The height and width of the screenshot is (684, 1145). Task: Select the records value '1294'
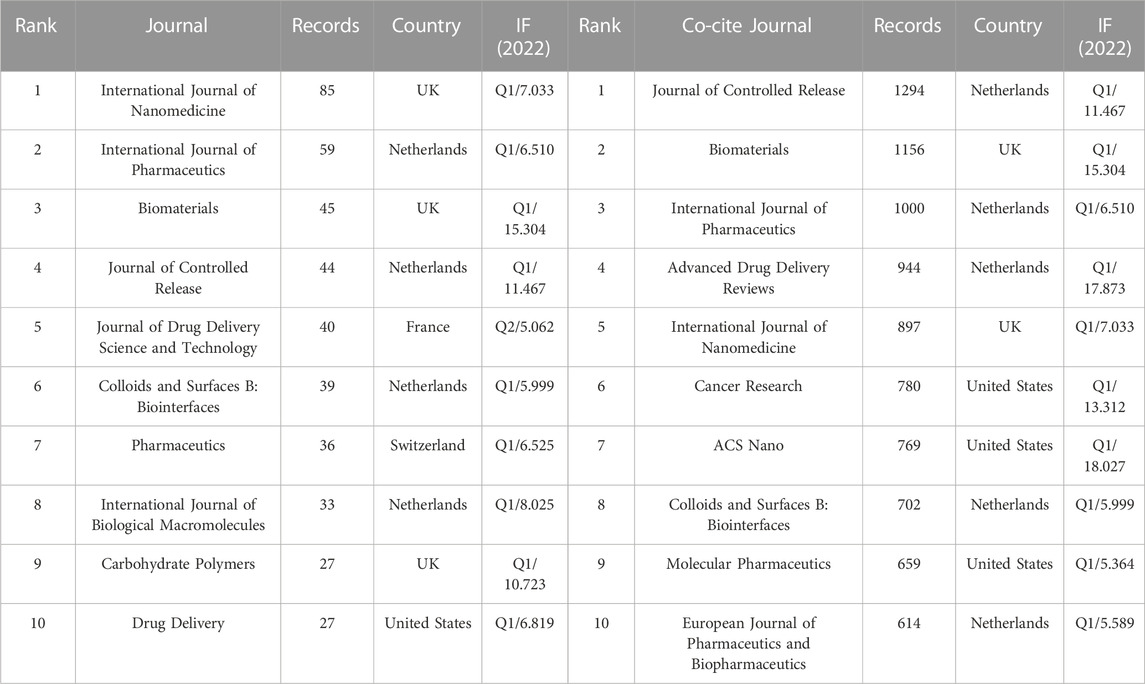coord(908,90)
